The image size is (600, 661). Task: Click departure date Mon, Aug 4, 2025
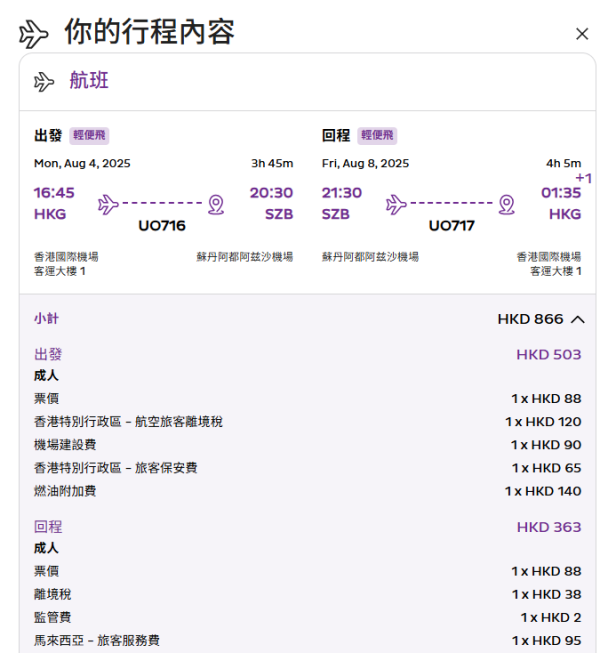pos(82,164)
